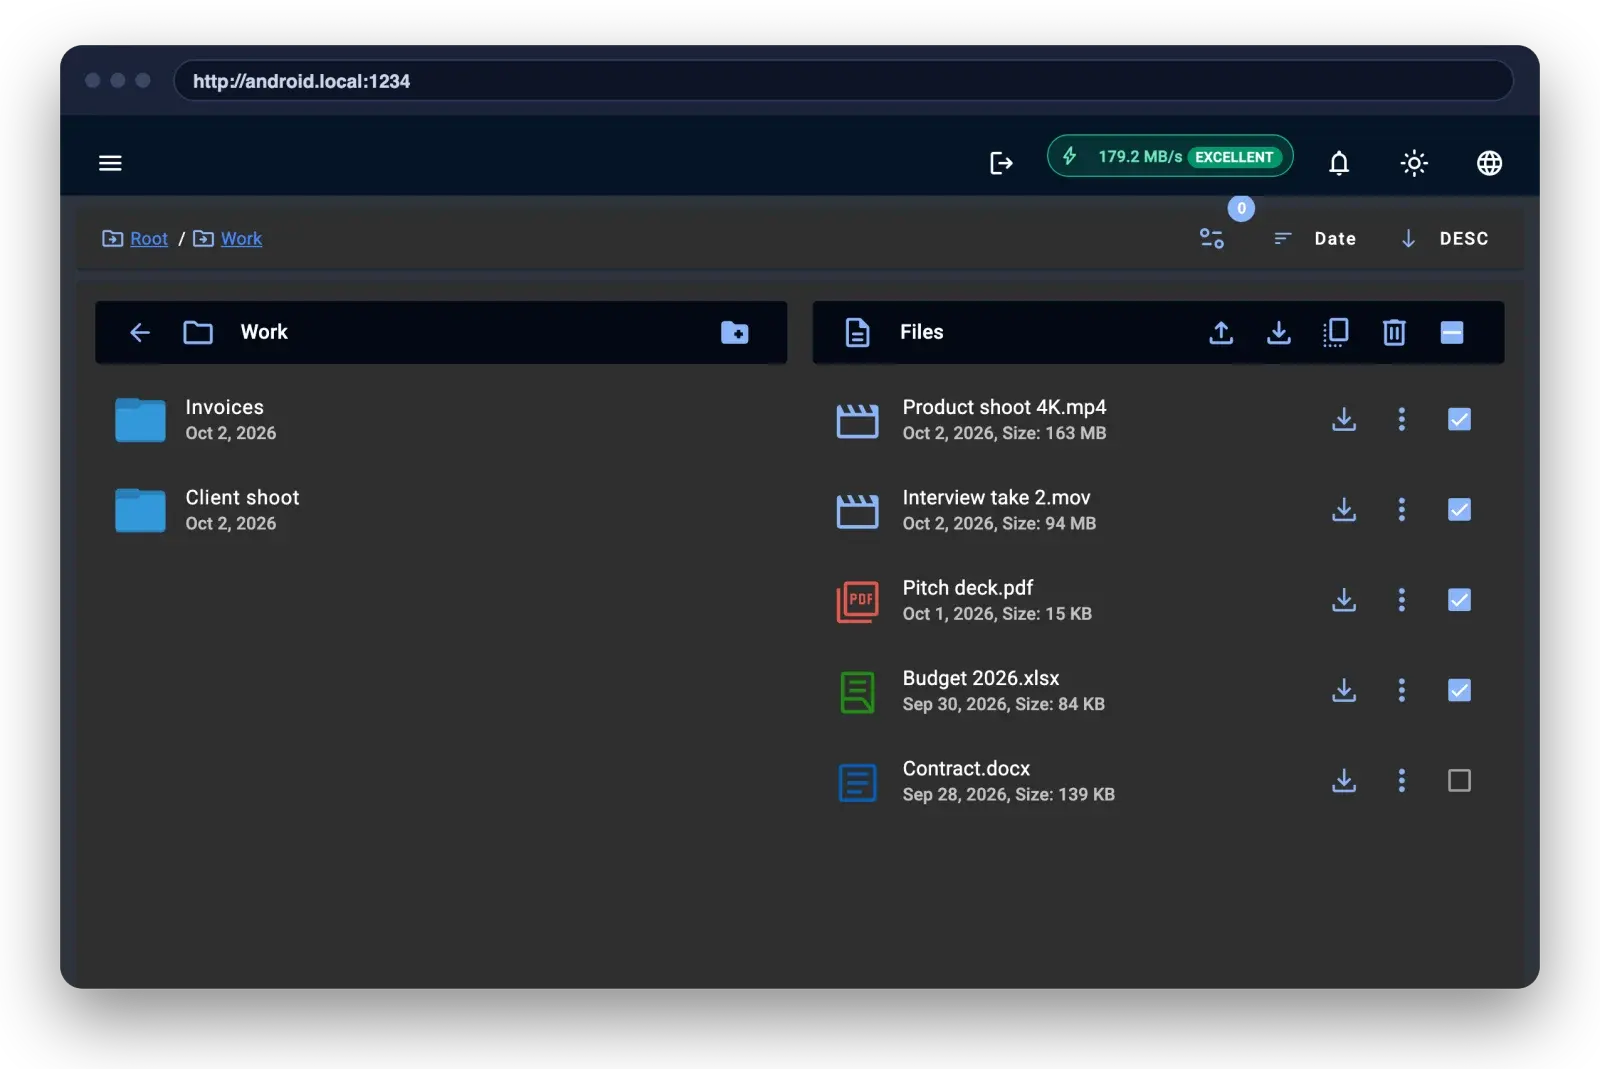Click the Budget 2026.xlsx file name
Image resolution: width=1600 pixels, height=1069 pixels.
pos(980,678)
